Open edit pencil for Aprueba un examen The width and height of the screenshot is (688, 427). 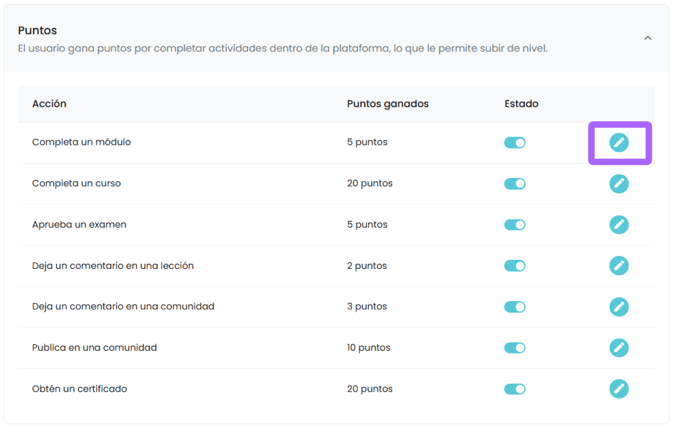[619, 225]
